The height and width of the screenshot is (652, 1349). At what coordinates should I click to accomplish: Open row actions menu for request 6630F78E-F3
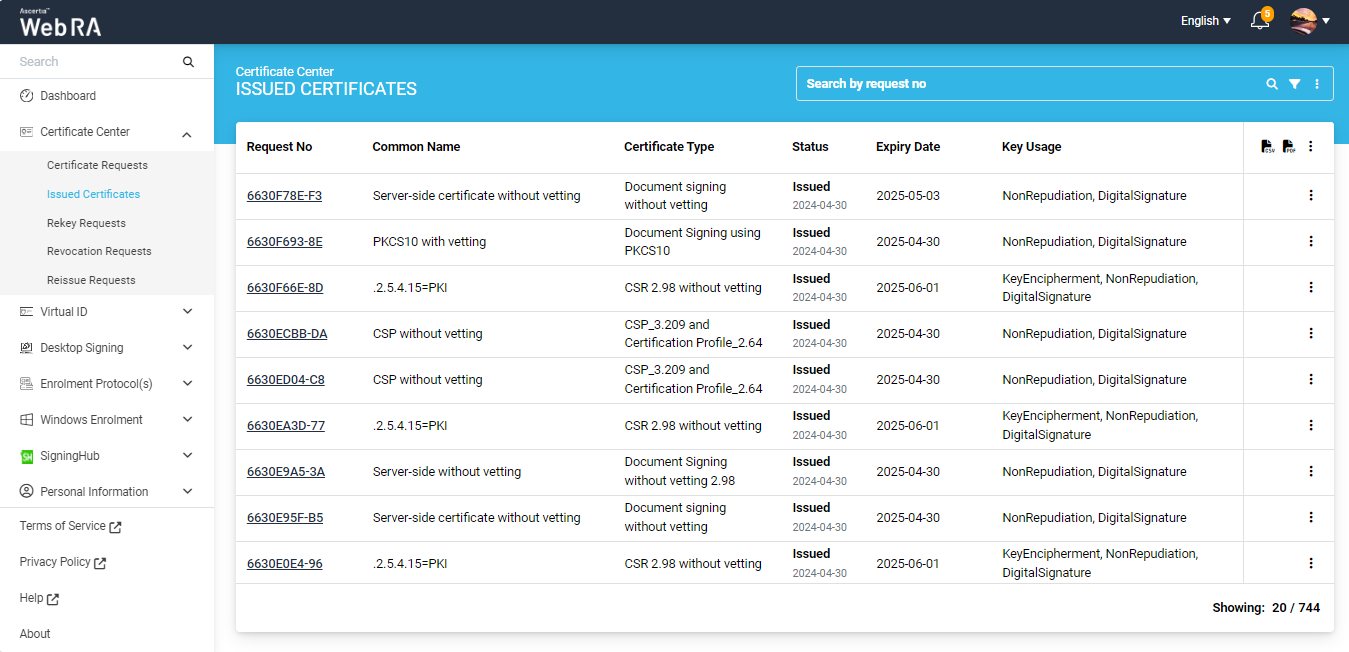1311,196
